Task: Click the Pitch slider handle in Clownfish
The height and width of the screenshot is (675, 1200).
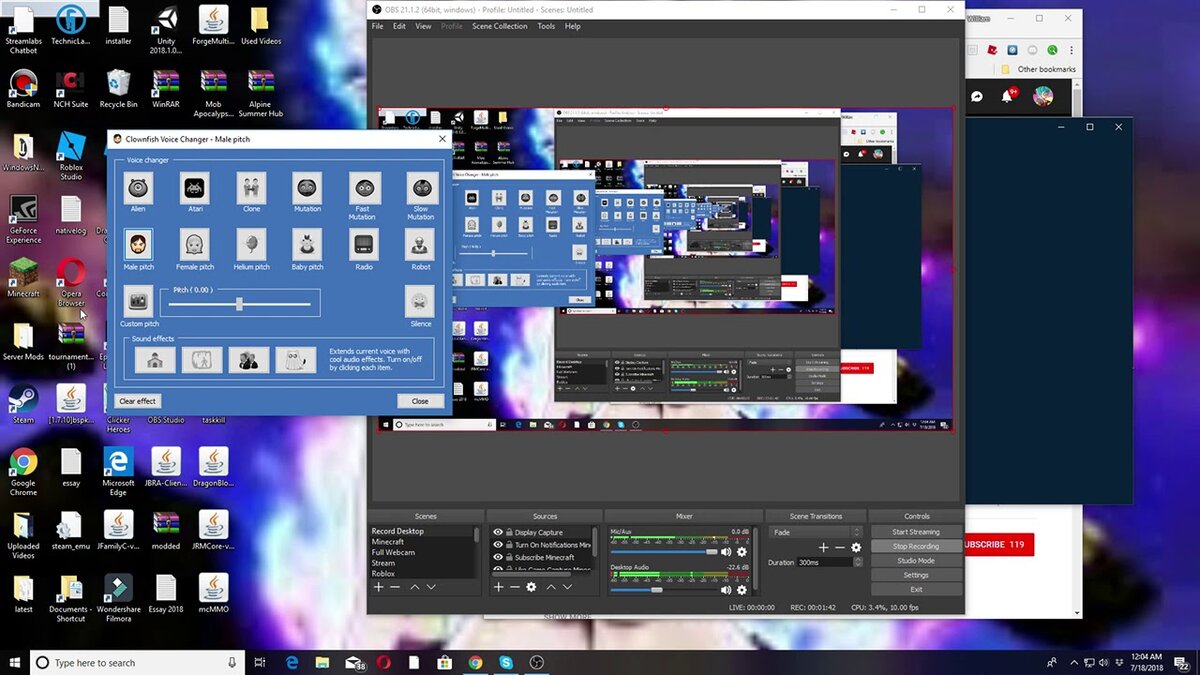Action: coord(239,303)
